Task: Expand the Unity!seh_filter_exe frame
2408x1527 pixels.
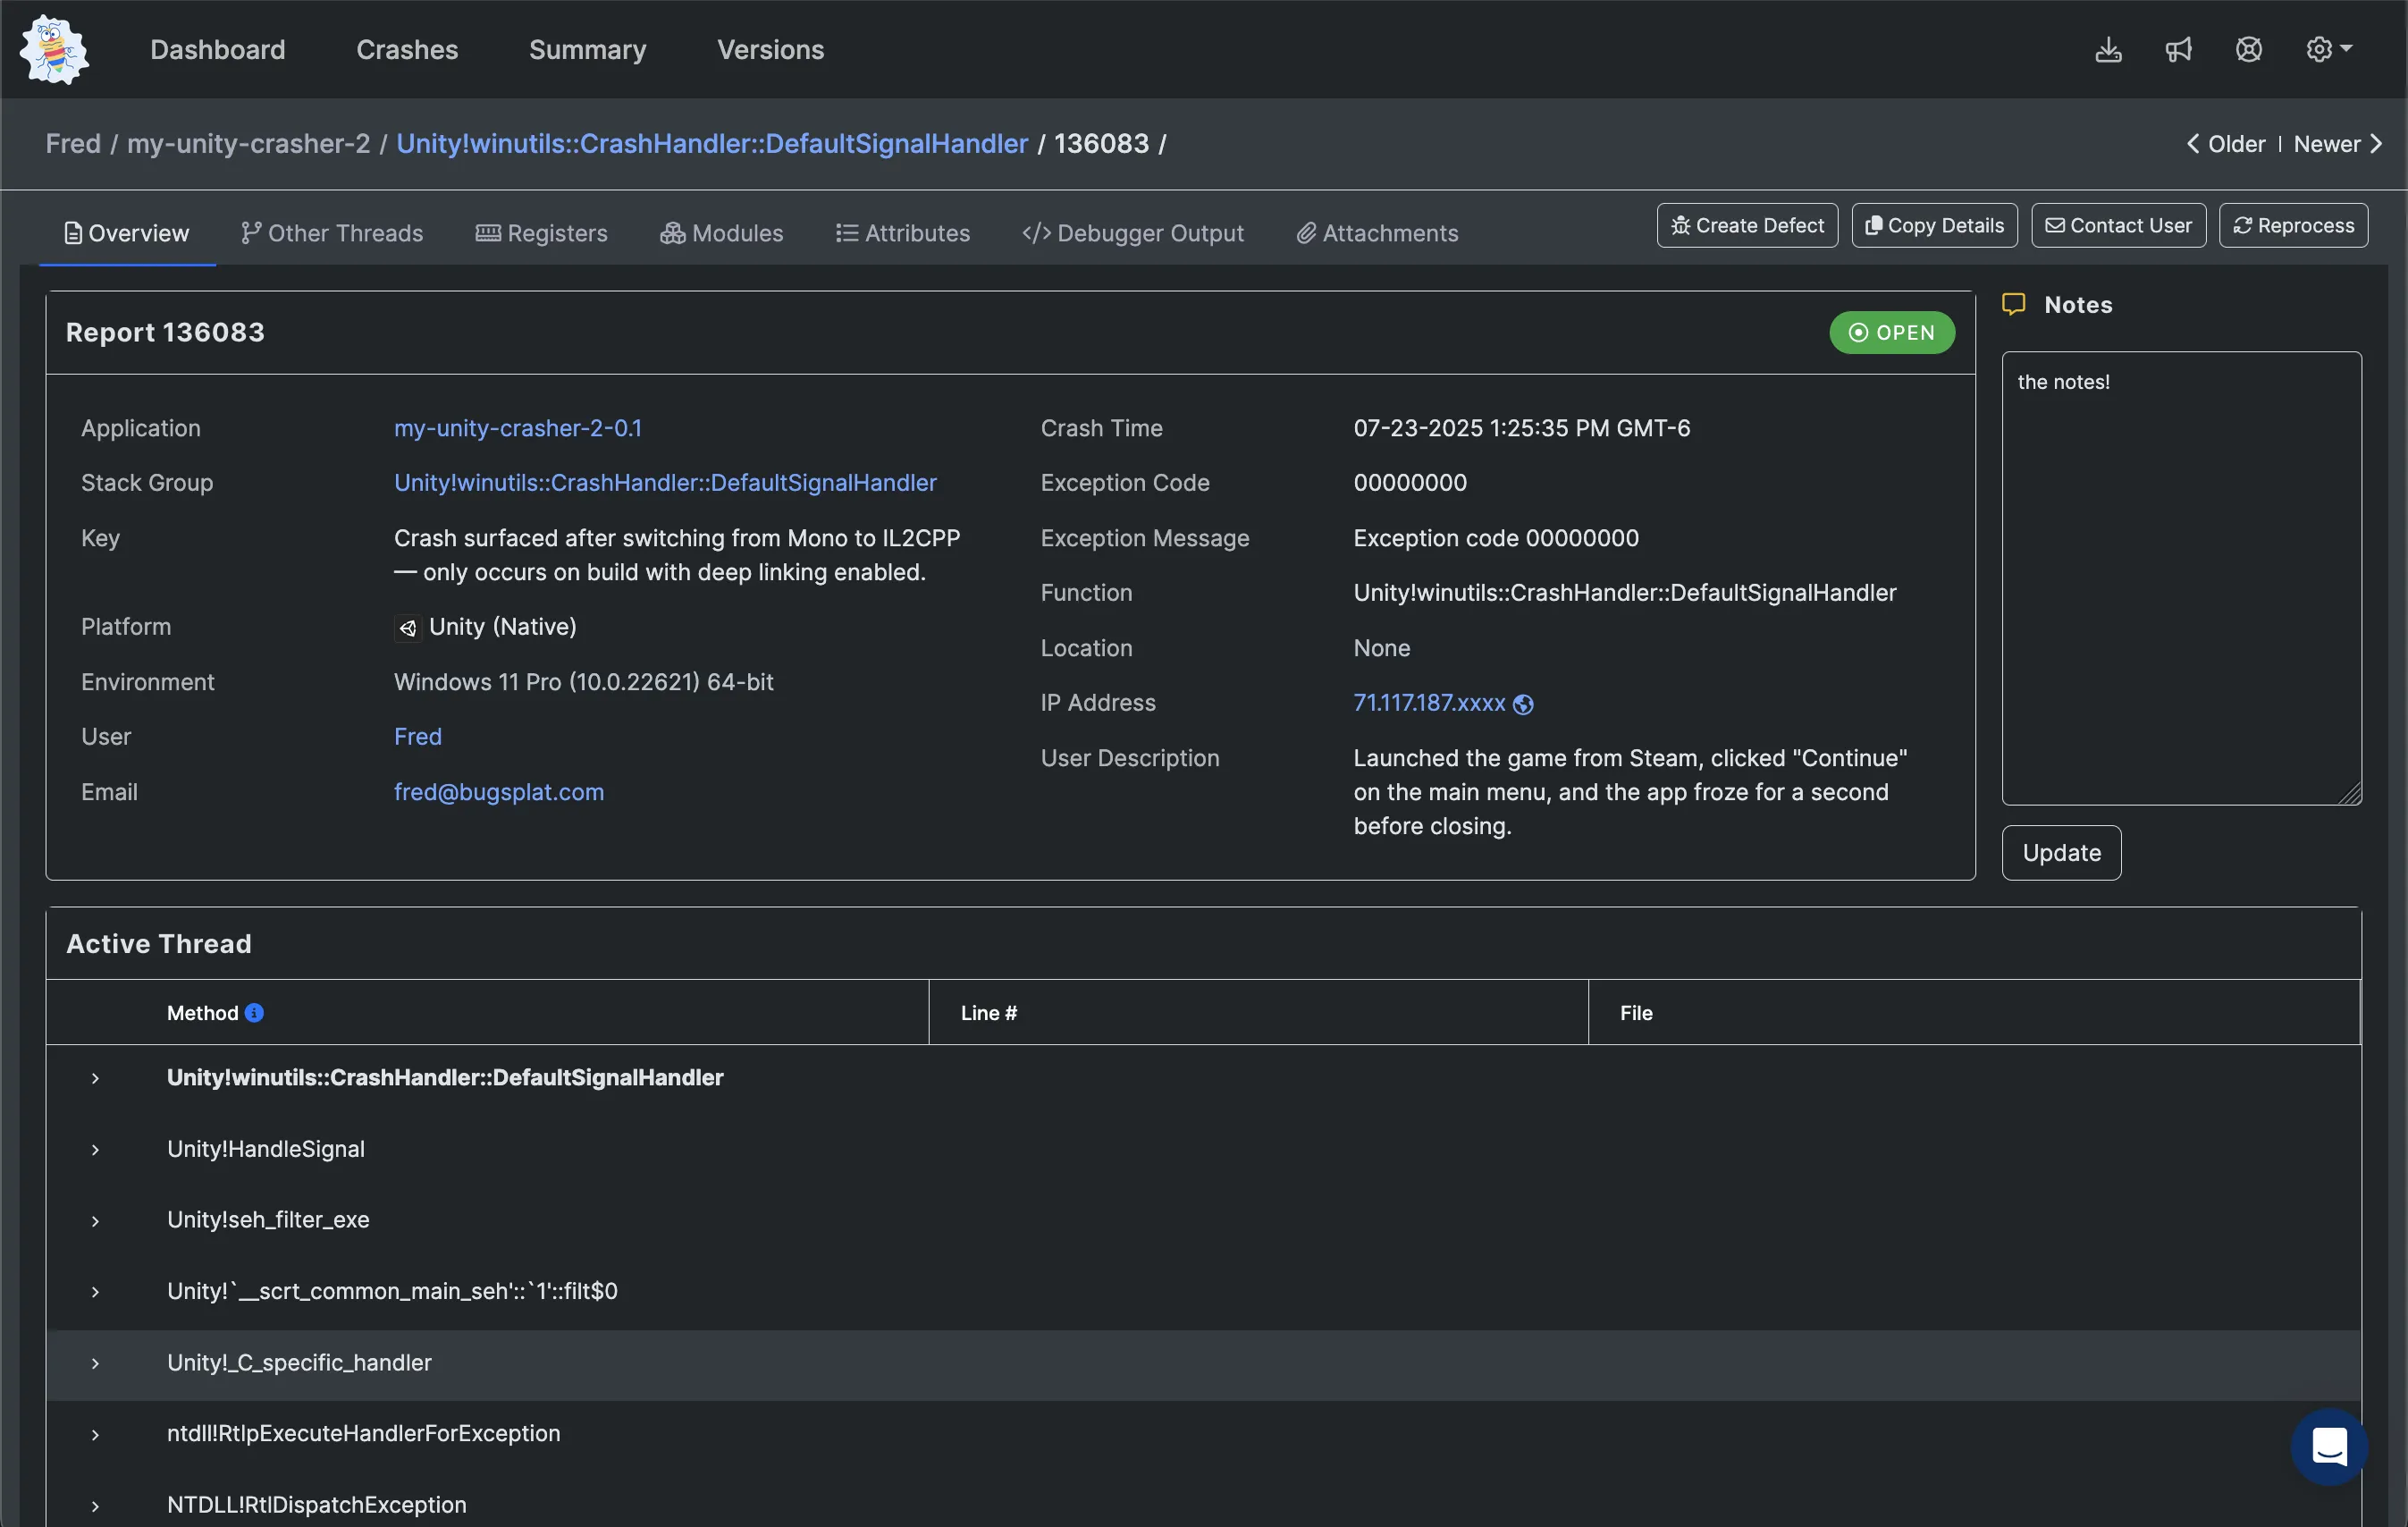Action: click(95, 1221)
